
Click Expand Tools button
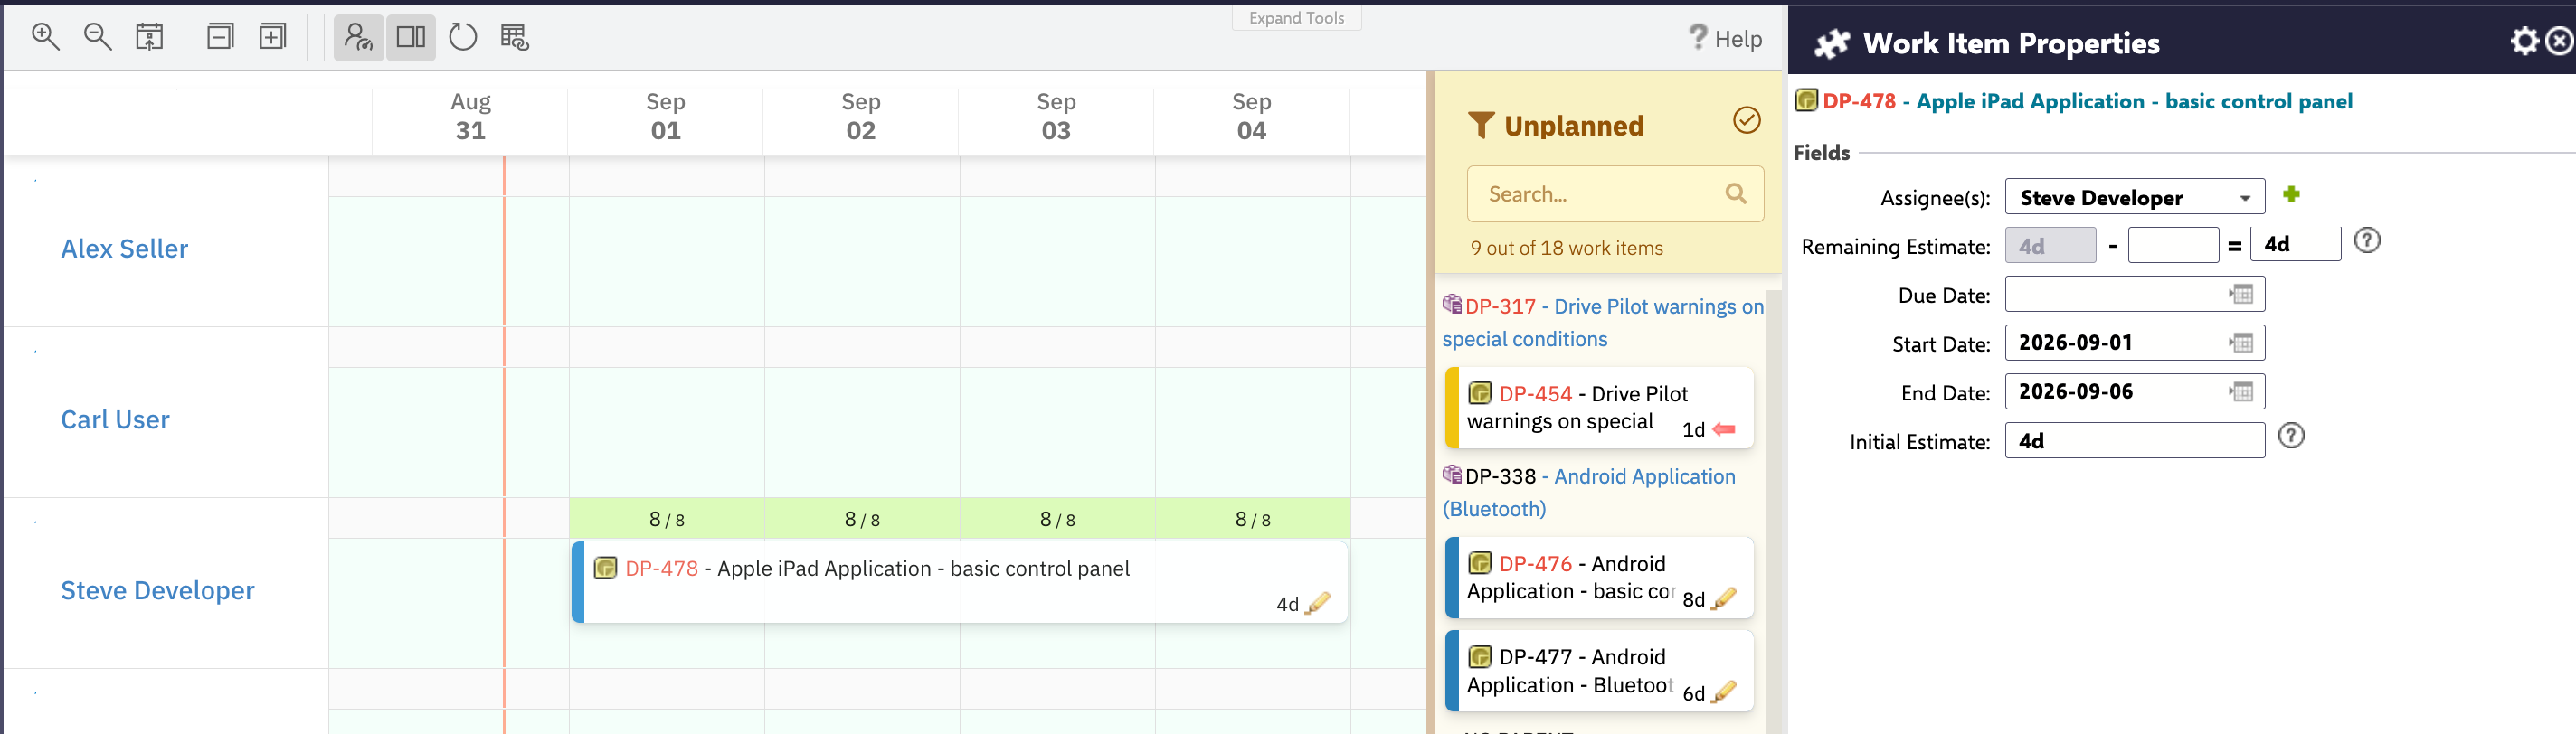(1296, 18)
